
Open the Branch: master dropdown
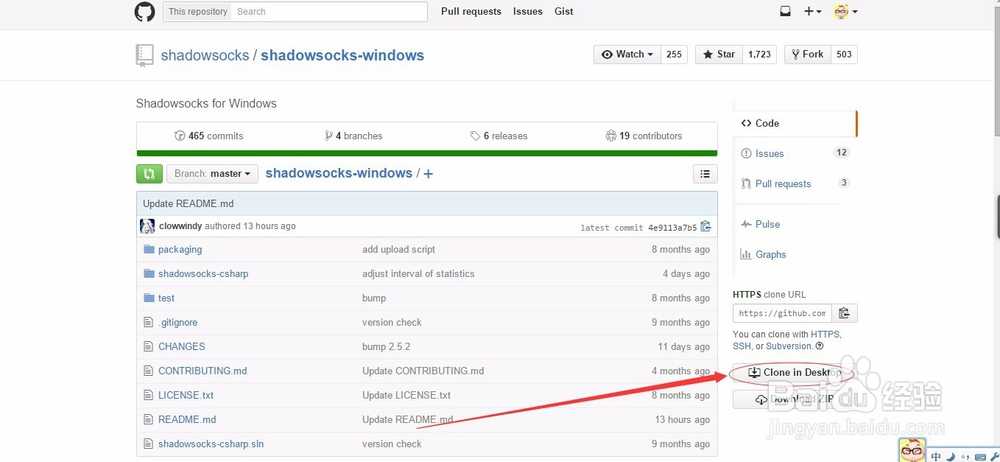coord(212,174)
